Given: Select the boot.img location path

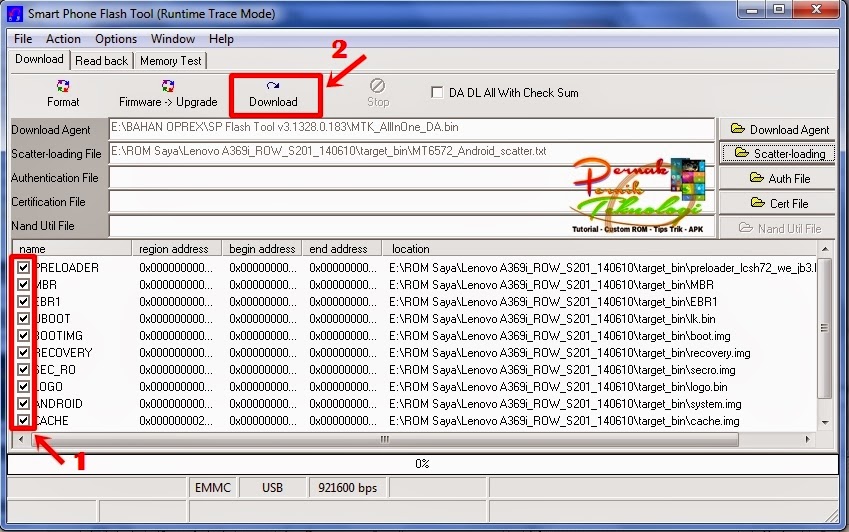Looking at the screenshot, I should point(560,336).
